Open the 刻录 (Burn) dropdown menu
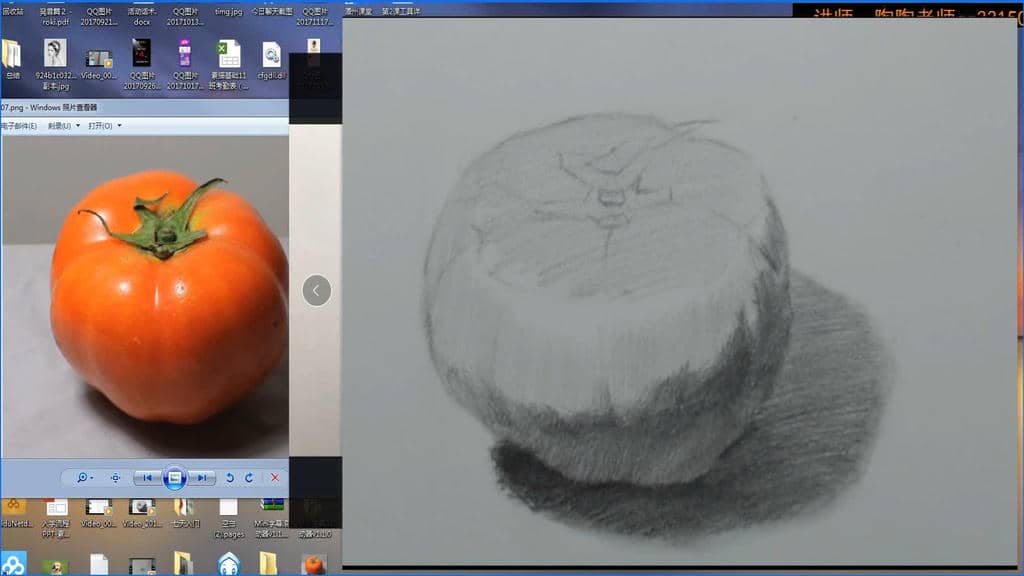 (x=64, y=126)
